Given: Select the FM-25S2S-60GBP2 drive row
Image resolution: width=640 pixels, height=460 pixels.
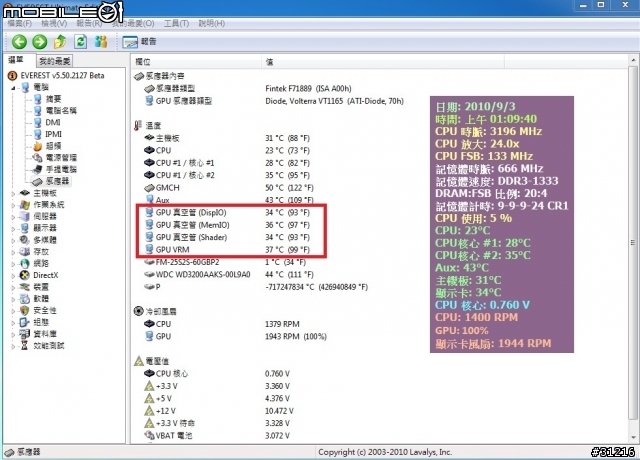Looking at the screenshot, I should (225, 262).
